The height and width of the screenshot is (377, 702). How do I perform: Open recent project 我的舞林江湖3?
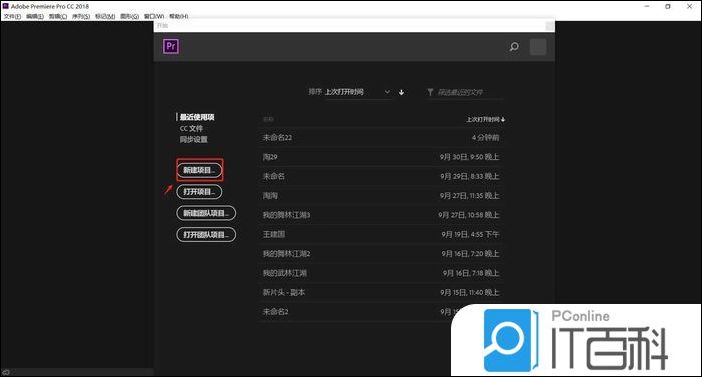click(x=381, y=215)
